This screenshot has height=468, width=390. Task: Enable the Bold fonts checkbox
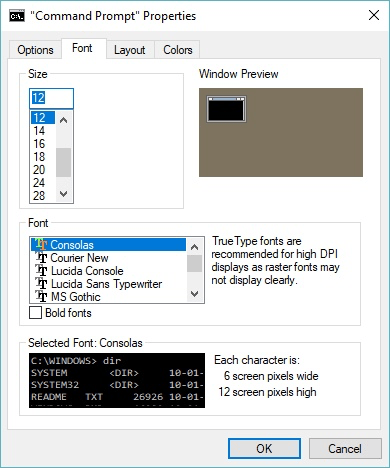pyautogui.click(x=35, y=313)
